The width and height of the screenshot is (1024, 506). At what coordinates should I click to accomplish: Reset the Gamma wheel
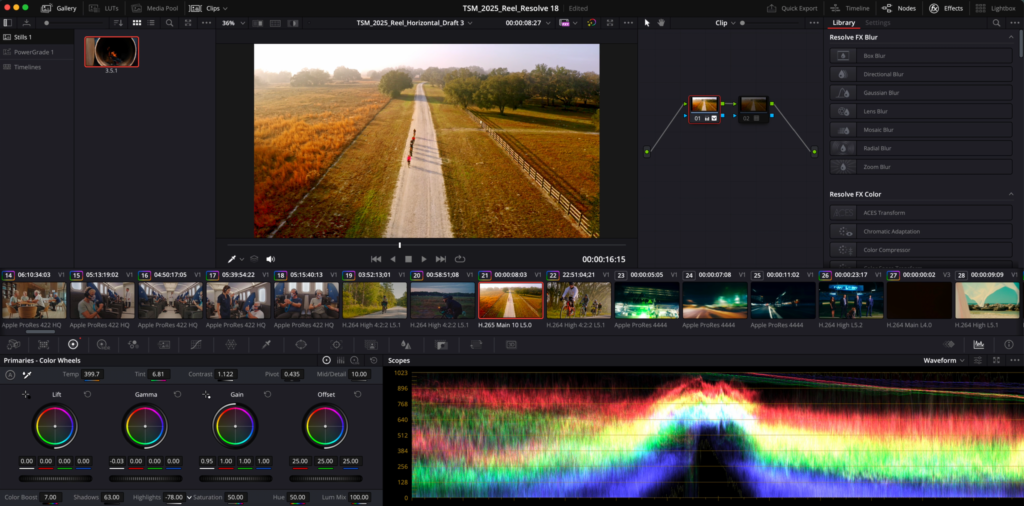pyautogui.click(x=177, y=394)
